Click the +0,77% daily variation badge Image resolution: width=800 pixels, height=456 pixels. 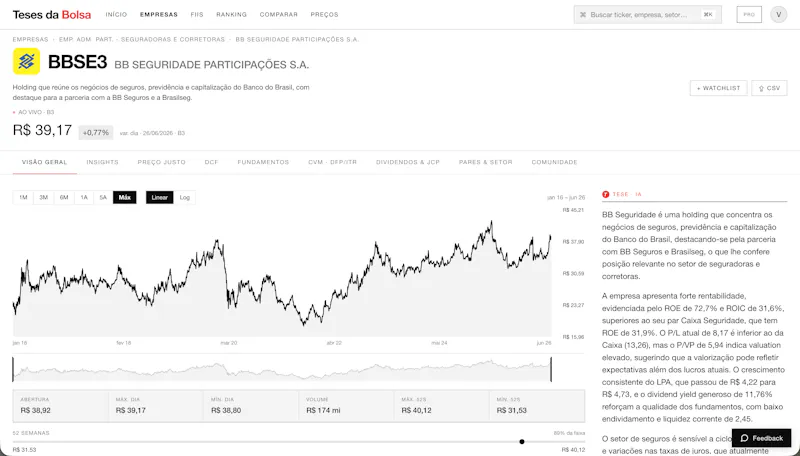tap(96, 133)
